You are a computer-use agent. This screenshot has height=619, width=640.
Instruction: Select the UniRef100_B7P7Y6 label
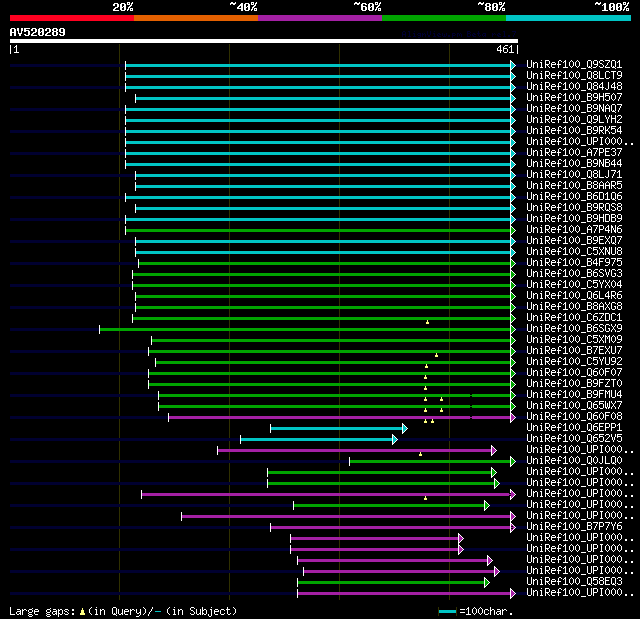574,527
